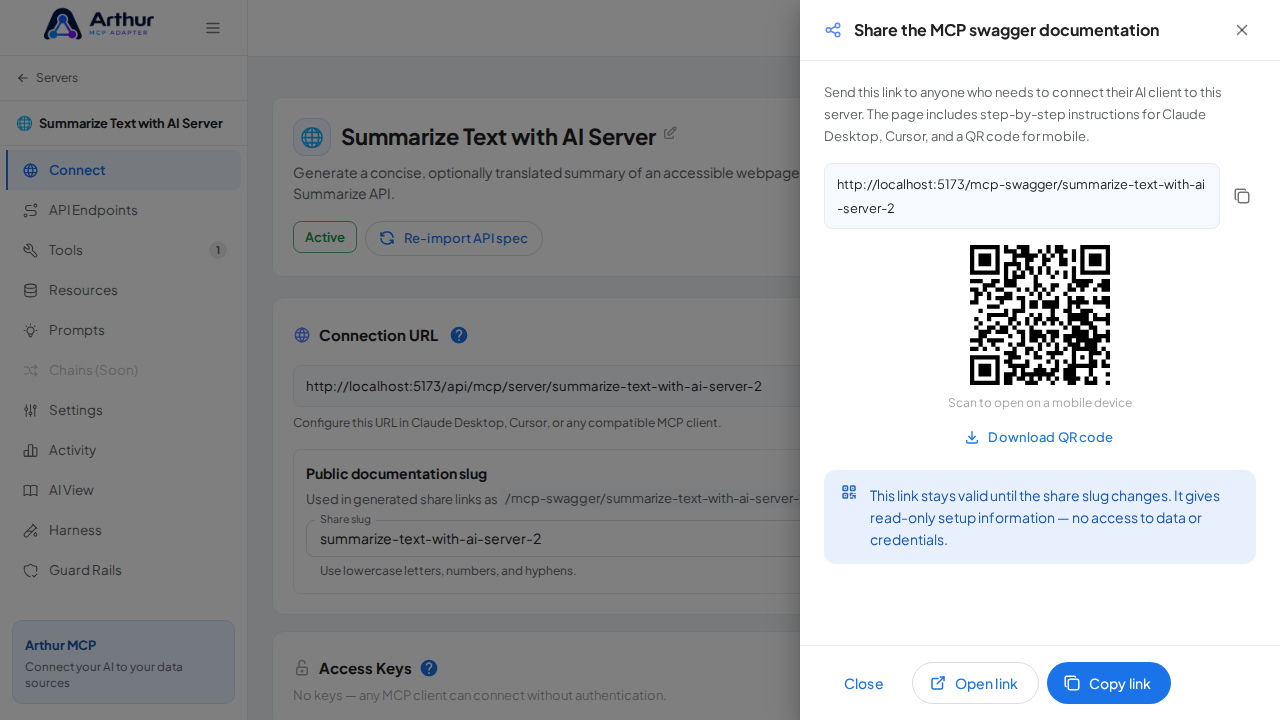Open Guard Rails in the sidebar
This screenshot has height=720, width=1280.
pos(123,570)
